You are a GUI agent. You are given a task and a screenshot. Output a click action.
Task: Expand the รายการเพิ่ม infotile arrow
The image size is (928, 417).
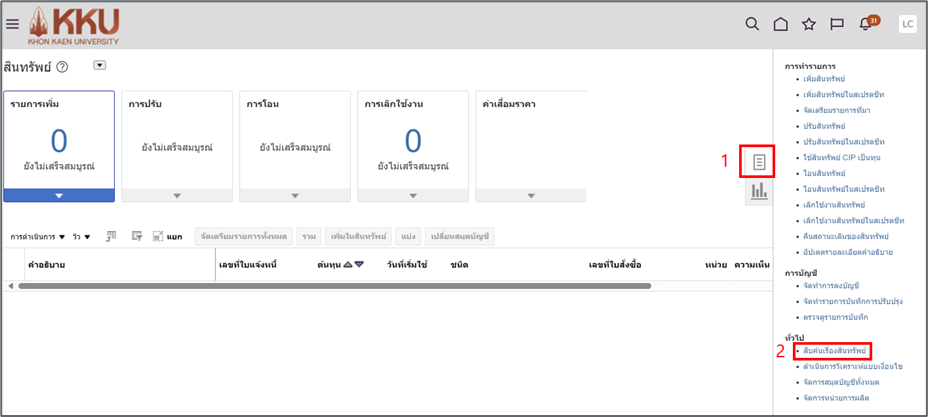pos(59,196)
